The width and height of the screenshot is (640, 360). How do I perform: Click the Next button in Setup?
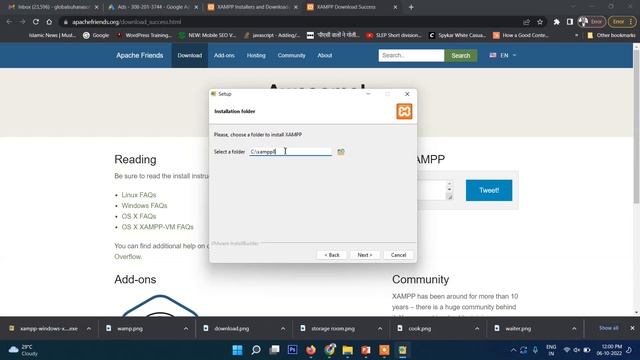coord(365,255)
